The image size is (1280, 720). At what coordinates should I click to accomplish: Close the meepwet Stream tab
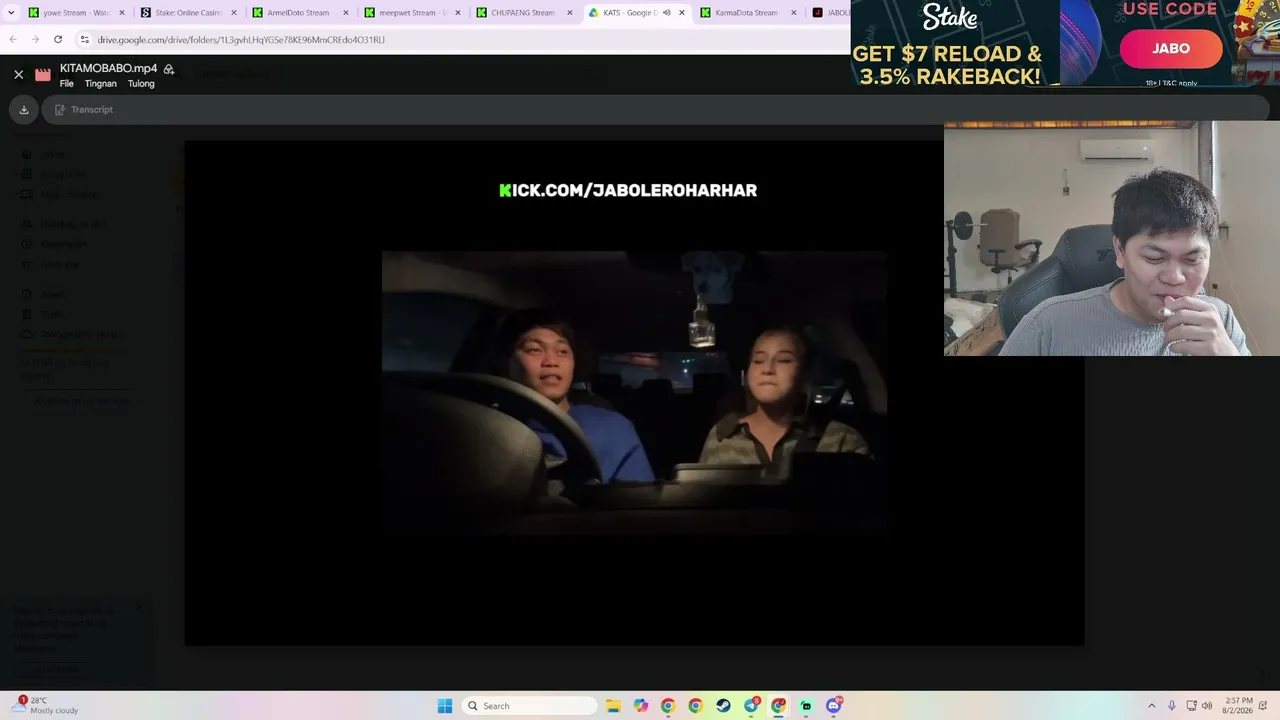pos(458,13)
